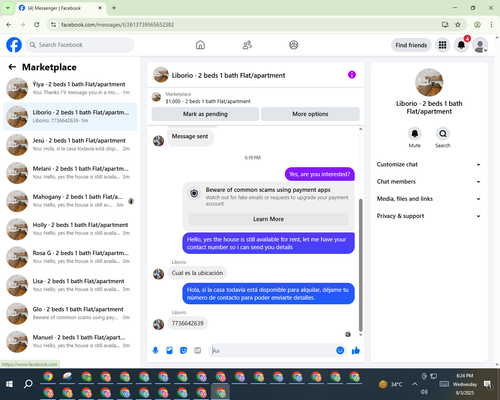Open the GIF picker icon
Screen dimensions: 500x400
click(x=198, y=350)
